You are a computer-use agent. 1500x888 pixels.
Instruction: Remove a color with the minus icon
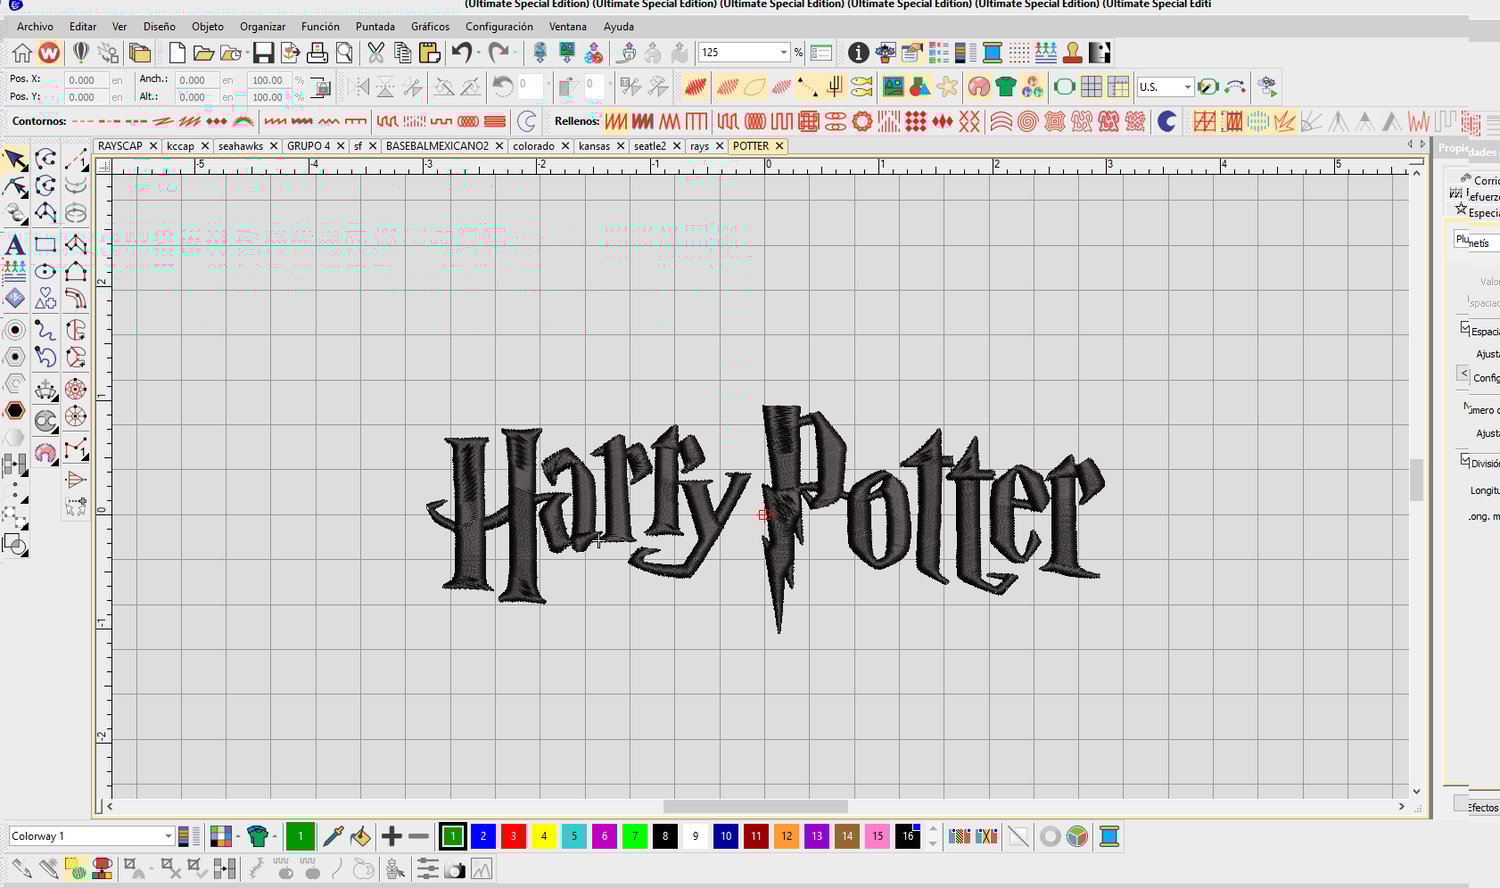419,836
